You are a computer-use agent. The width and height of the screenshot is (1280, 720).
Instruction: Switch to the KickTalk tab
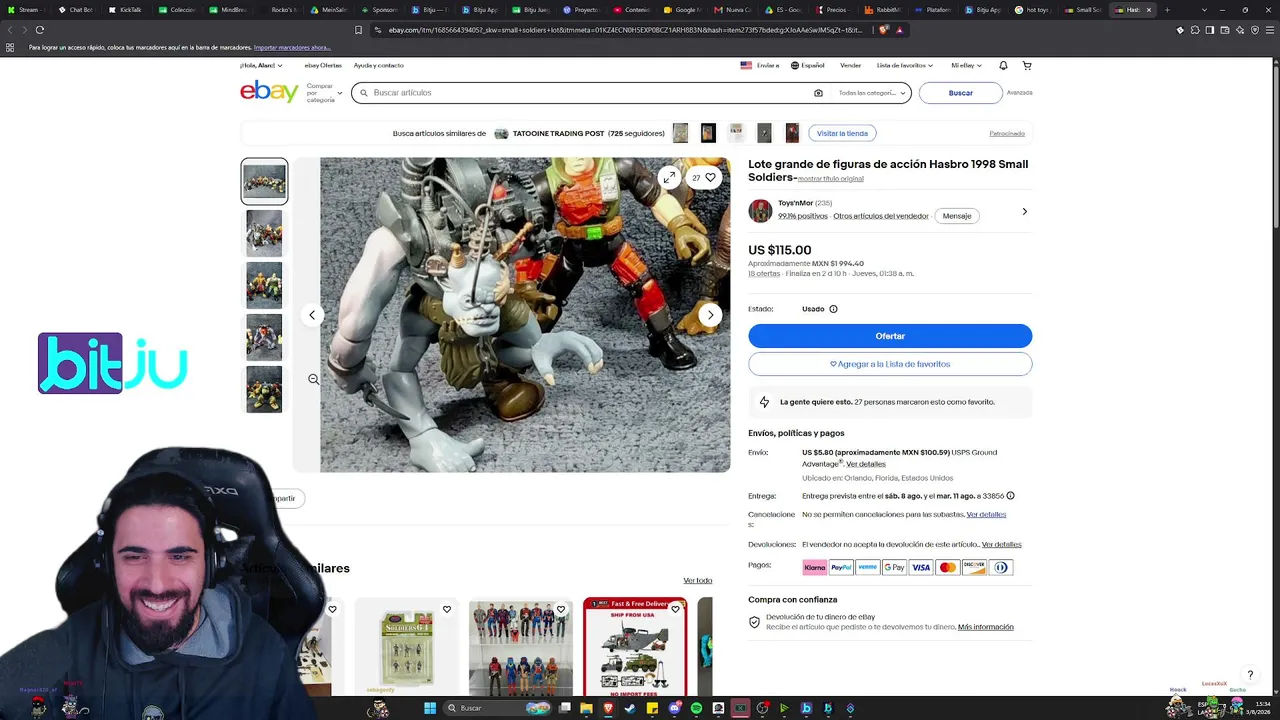pos(125,10)
